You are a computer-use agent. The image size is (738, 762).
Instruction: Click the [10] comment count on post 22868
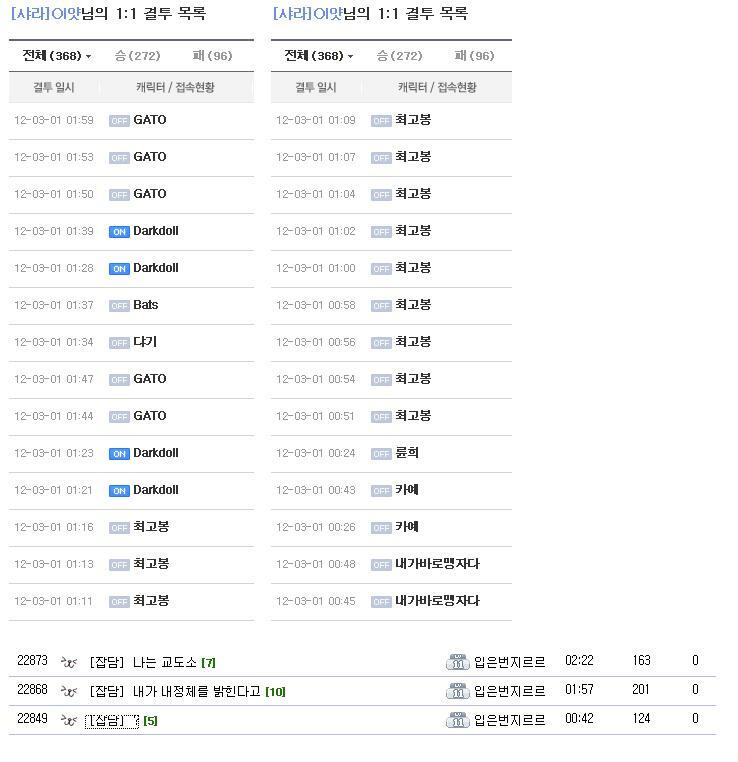tap(275, 692)
